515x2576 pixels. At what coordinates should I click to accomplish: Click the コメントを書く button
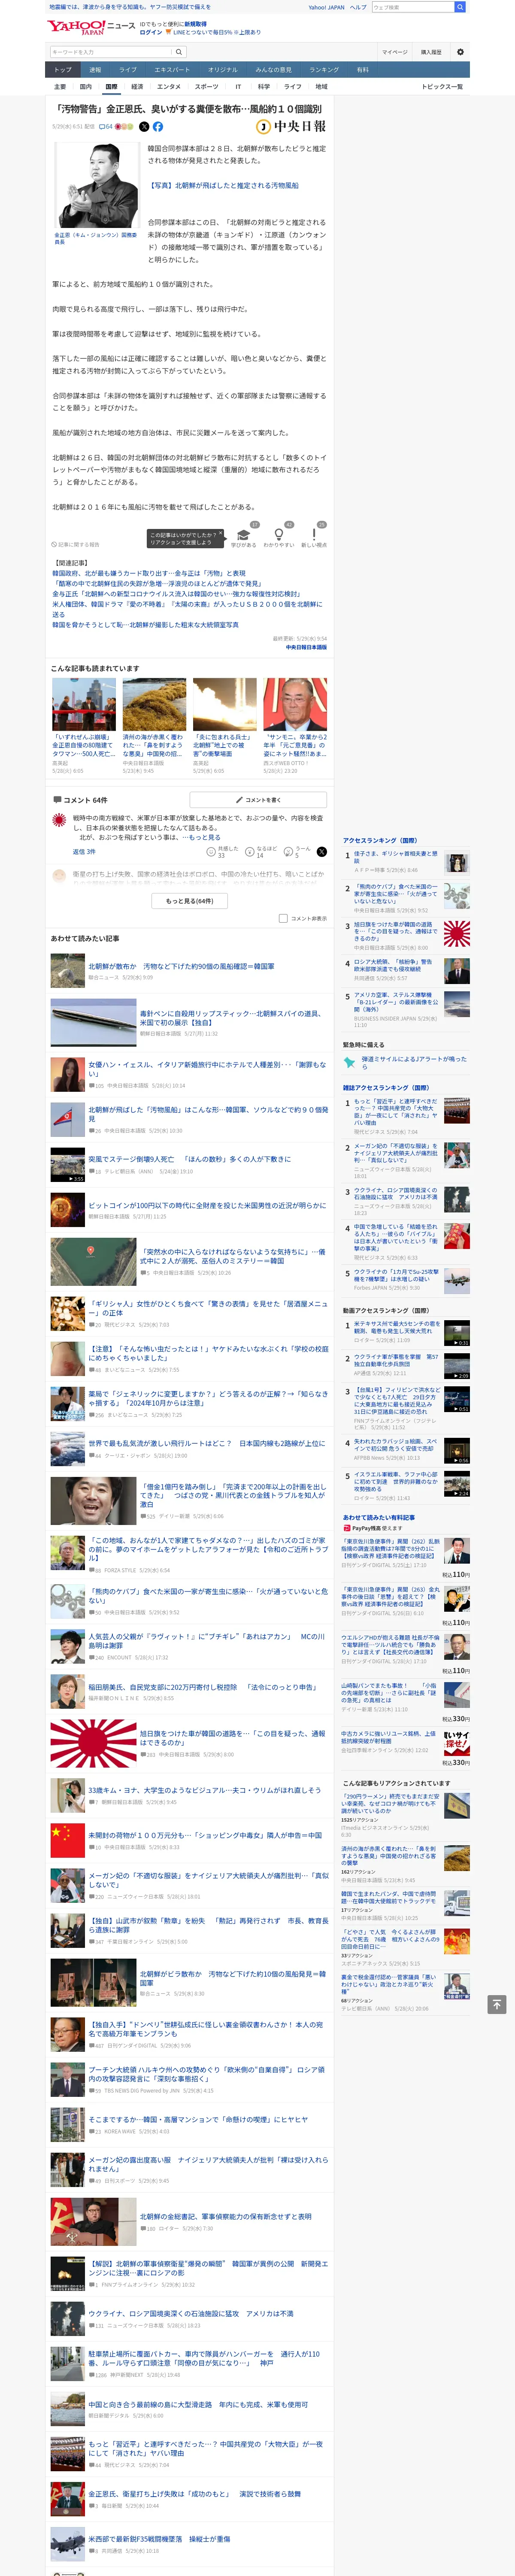pyautogui.click(x=258, y=800)
